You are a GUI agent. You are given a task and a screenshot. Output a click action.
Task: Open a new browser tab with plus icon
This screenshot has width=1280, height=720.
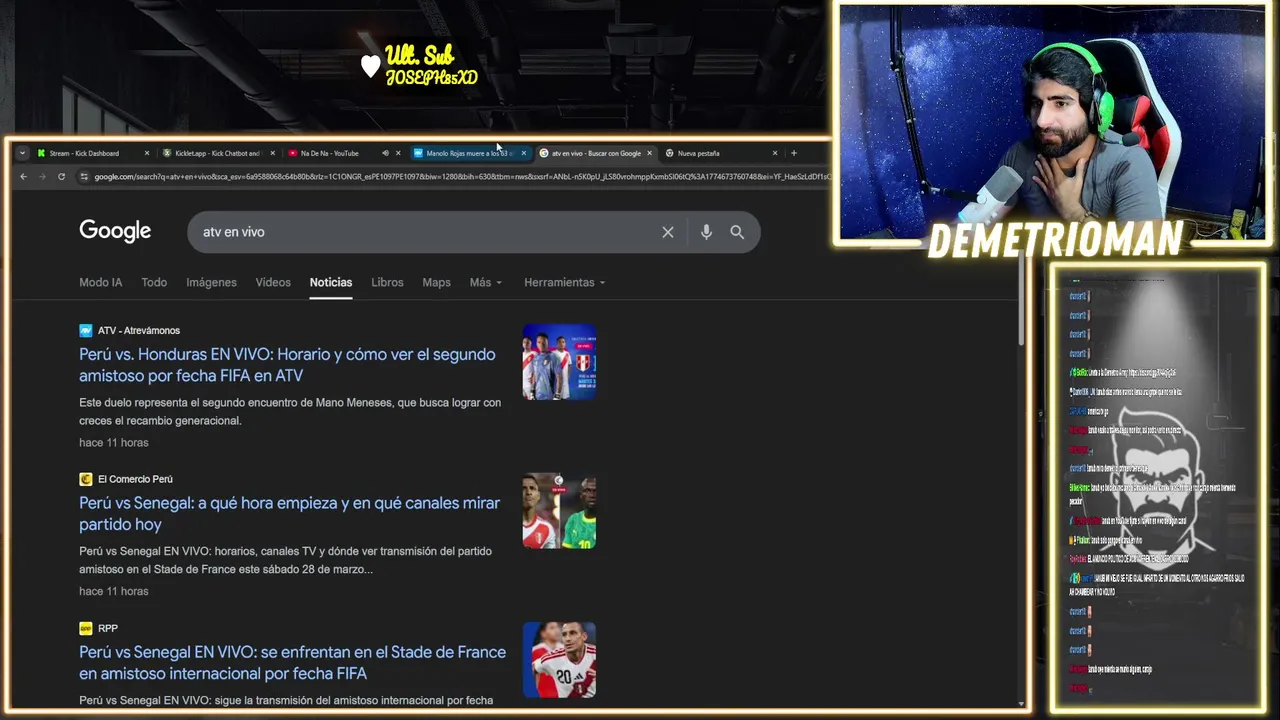tap(794, 153)
